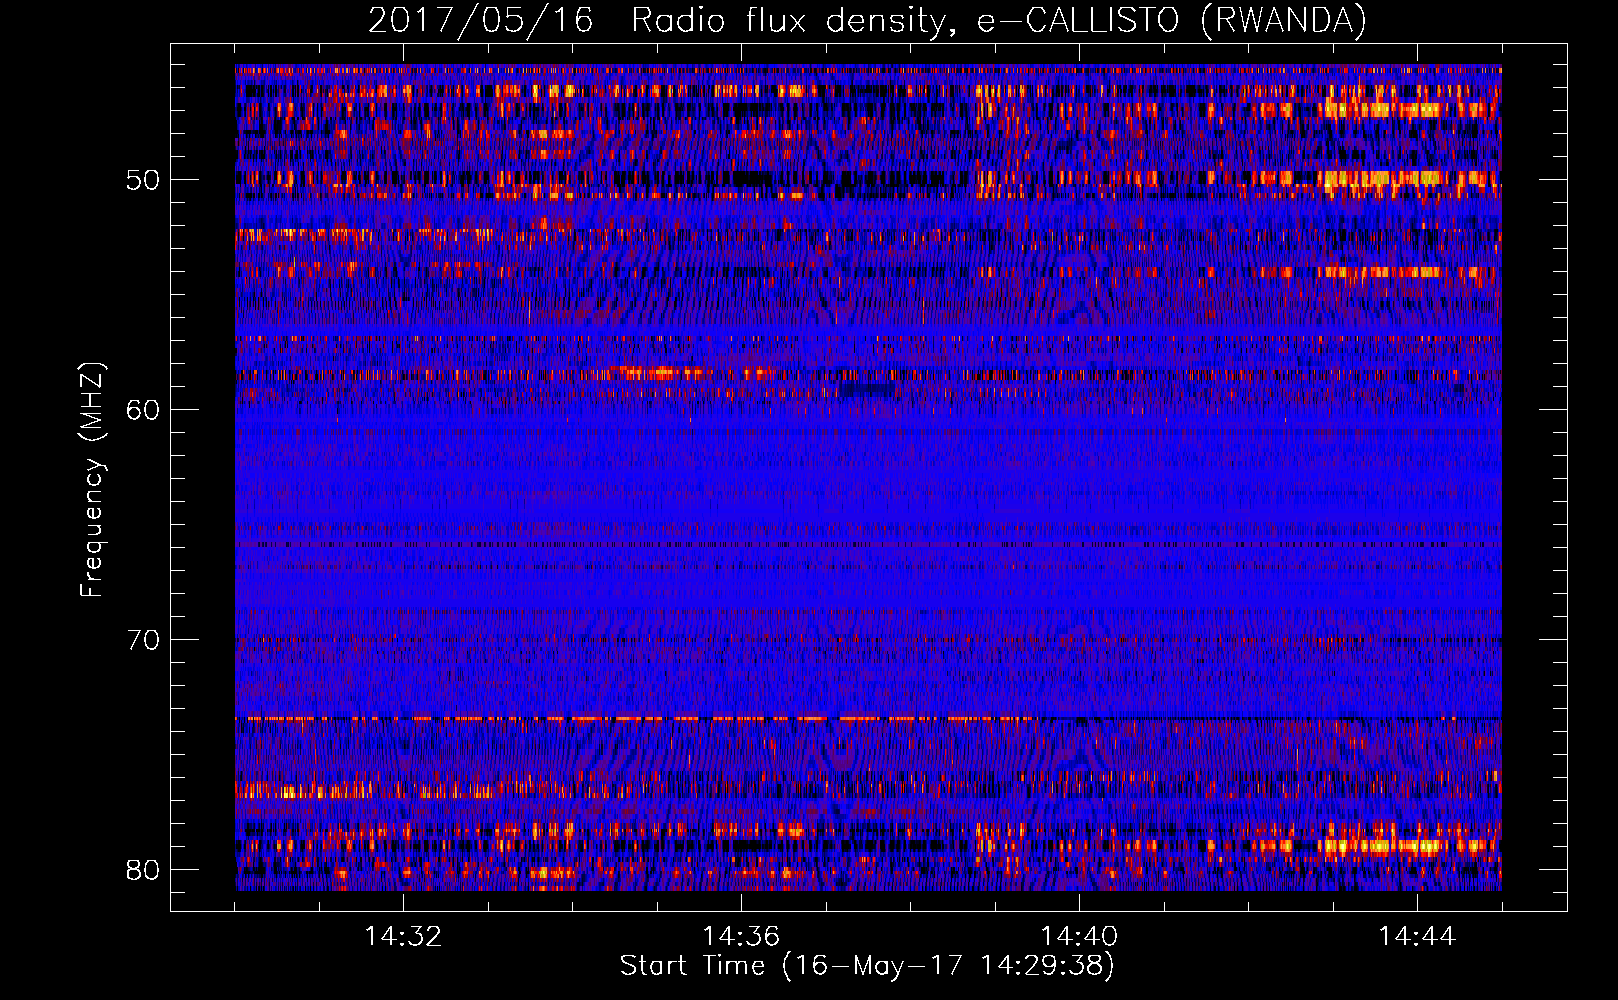Click the 14:44 time tick label
Image resolution: width=1618 pixels, height=1000 pixels.
click(x=1417, y=937)
